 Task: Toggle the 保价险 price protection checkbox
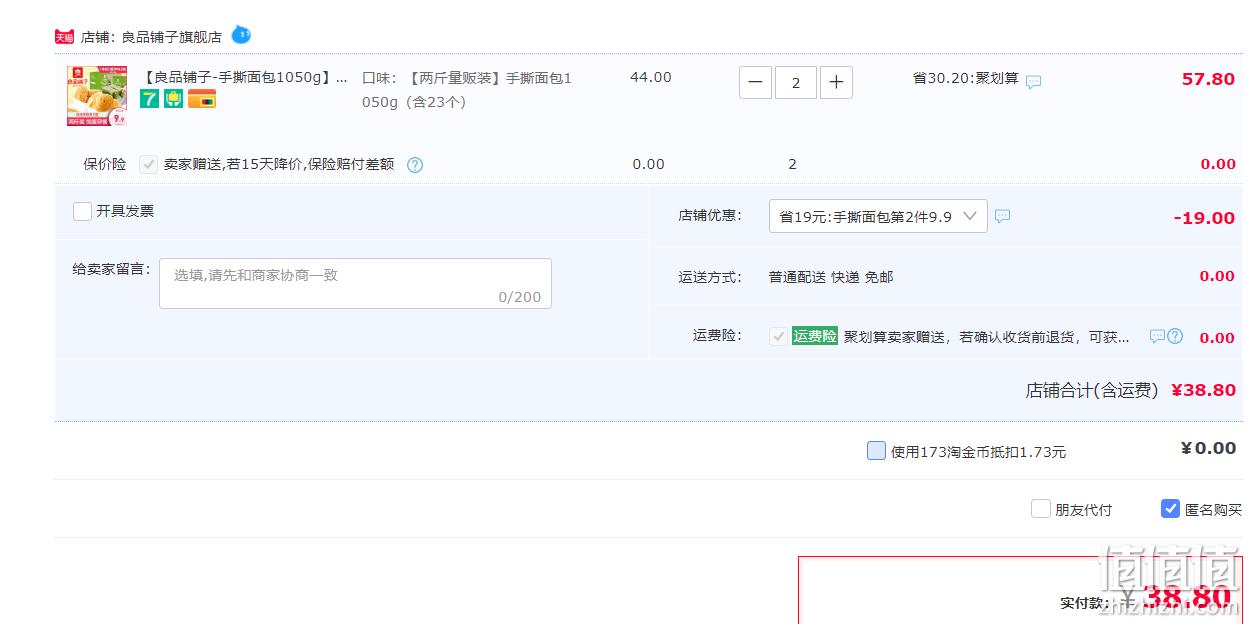148,164
